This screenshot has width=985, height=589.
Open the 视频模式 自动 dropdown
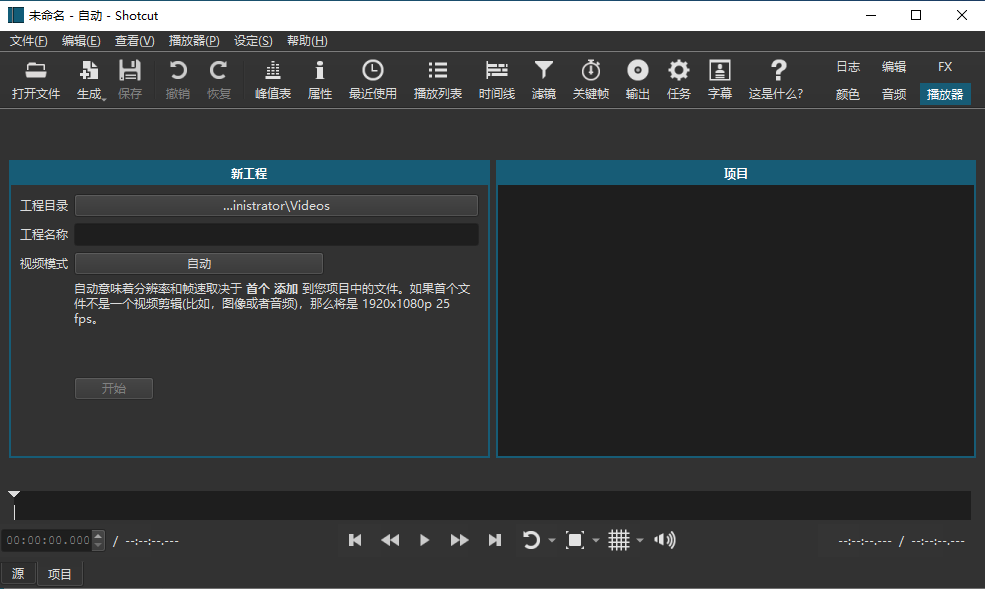199,264
